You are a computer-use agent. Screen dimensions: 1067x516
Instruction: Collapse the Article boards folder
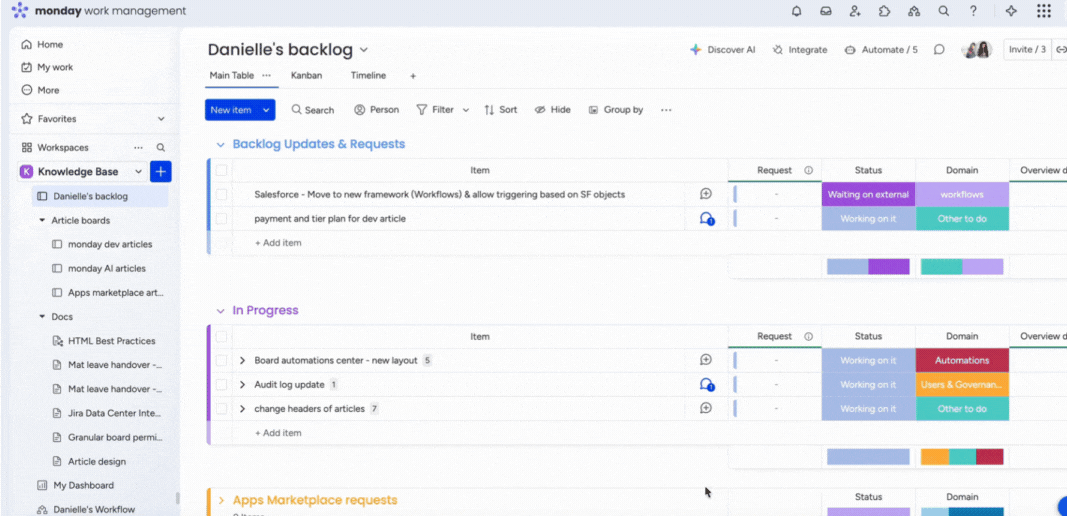click(42, 221)
